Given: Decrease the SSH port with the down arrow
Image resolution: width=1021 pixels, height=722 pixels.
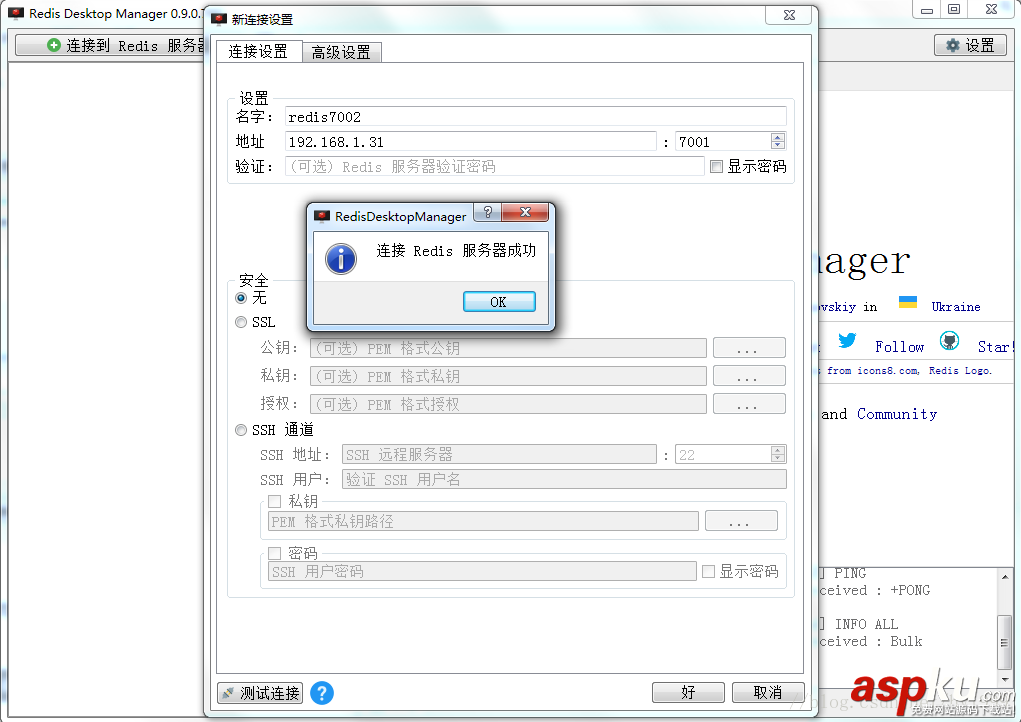Looking at the screenshot, I should pyautogui.click(x=777, y=459).
